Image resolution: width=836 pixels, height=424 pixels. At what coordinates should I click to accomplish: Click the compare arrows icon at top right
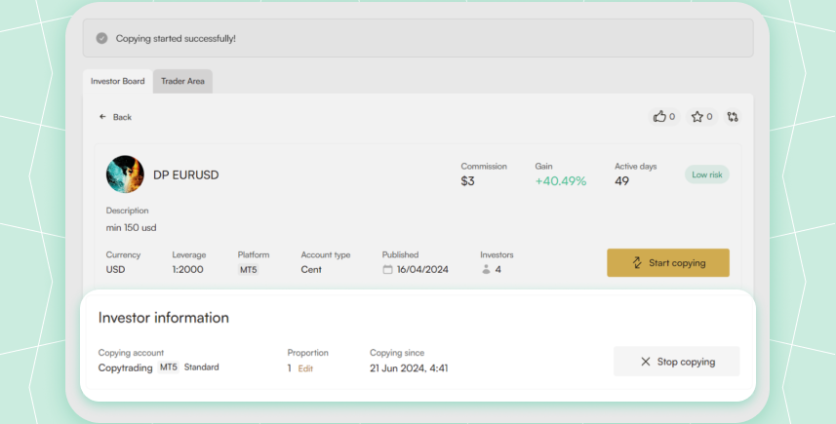pos(733,117)
